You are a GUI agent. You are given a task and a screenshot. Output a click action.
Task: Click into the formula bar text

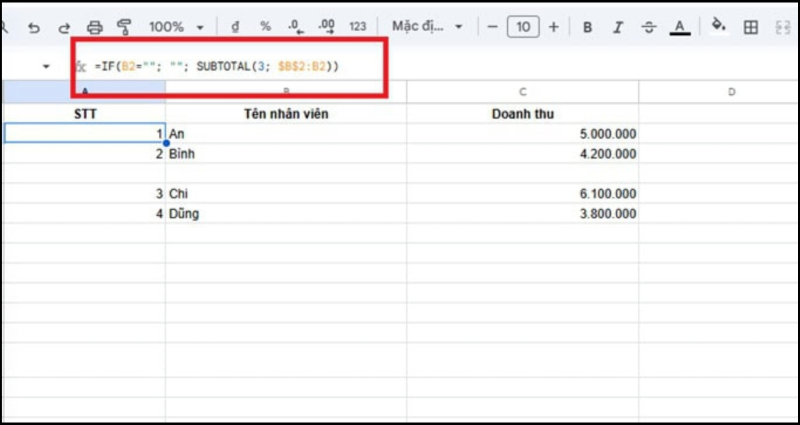[217, 66]
